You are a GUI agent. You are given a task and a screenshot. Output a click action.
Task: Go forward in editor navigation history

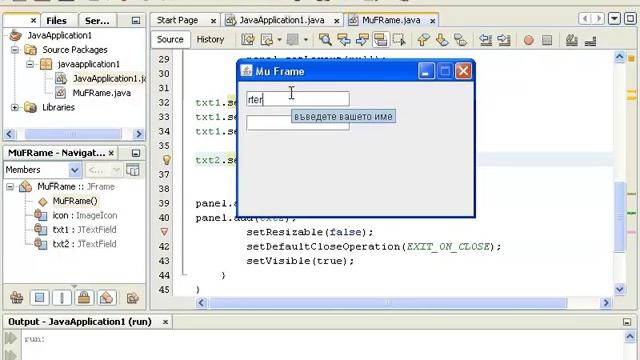(292, 40)
